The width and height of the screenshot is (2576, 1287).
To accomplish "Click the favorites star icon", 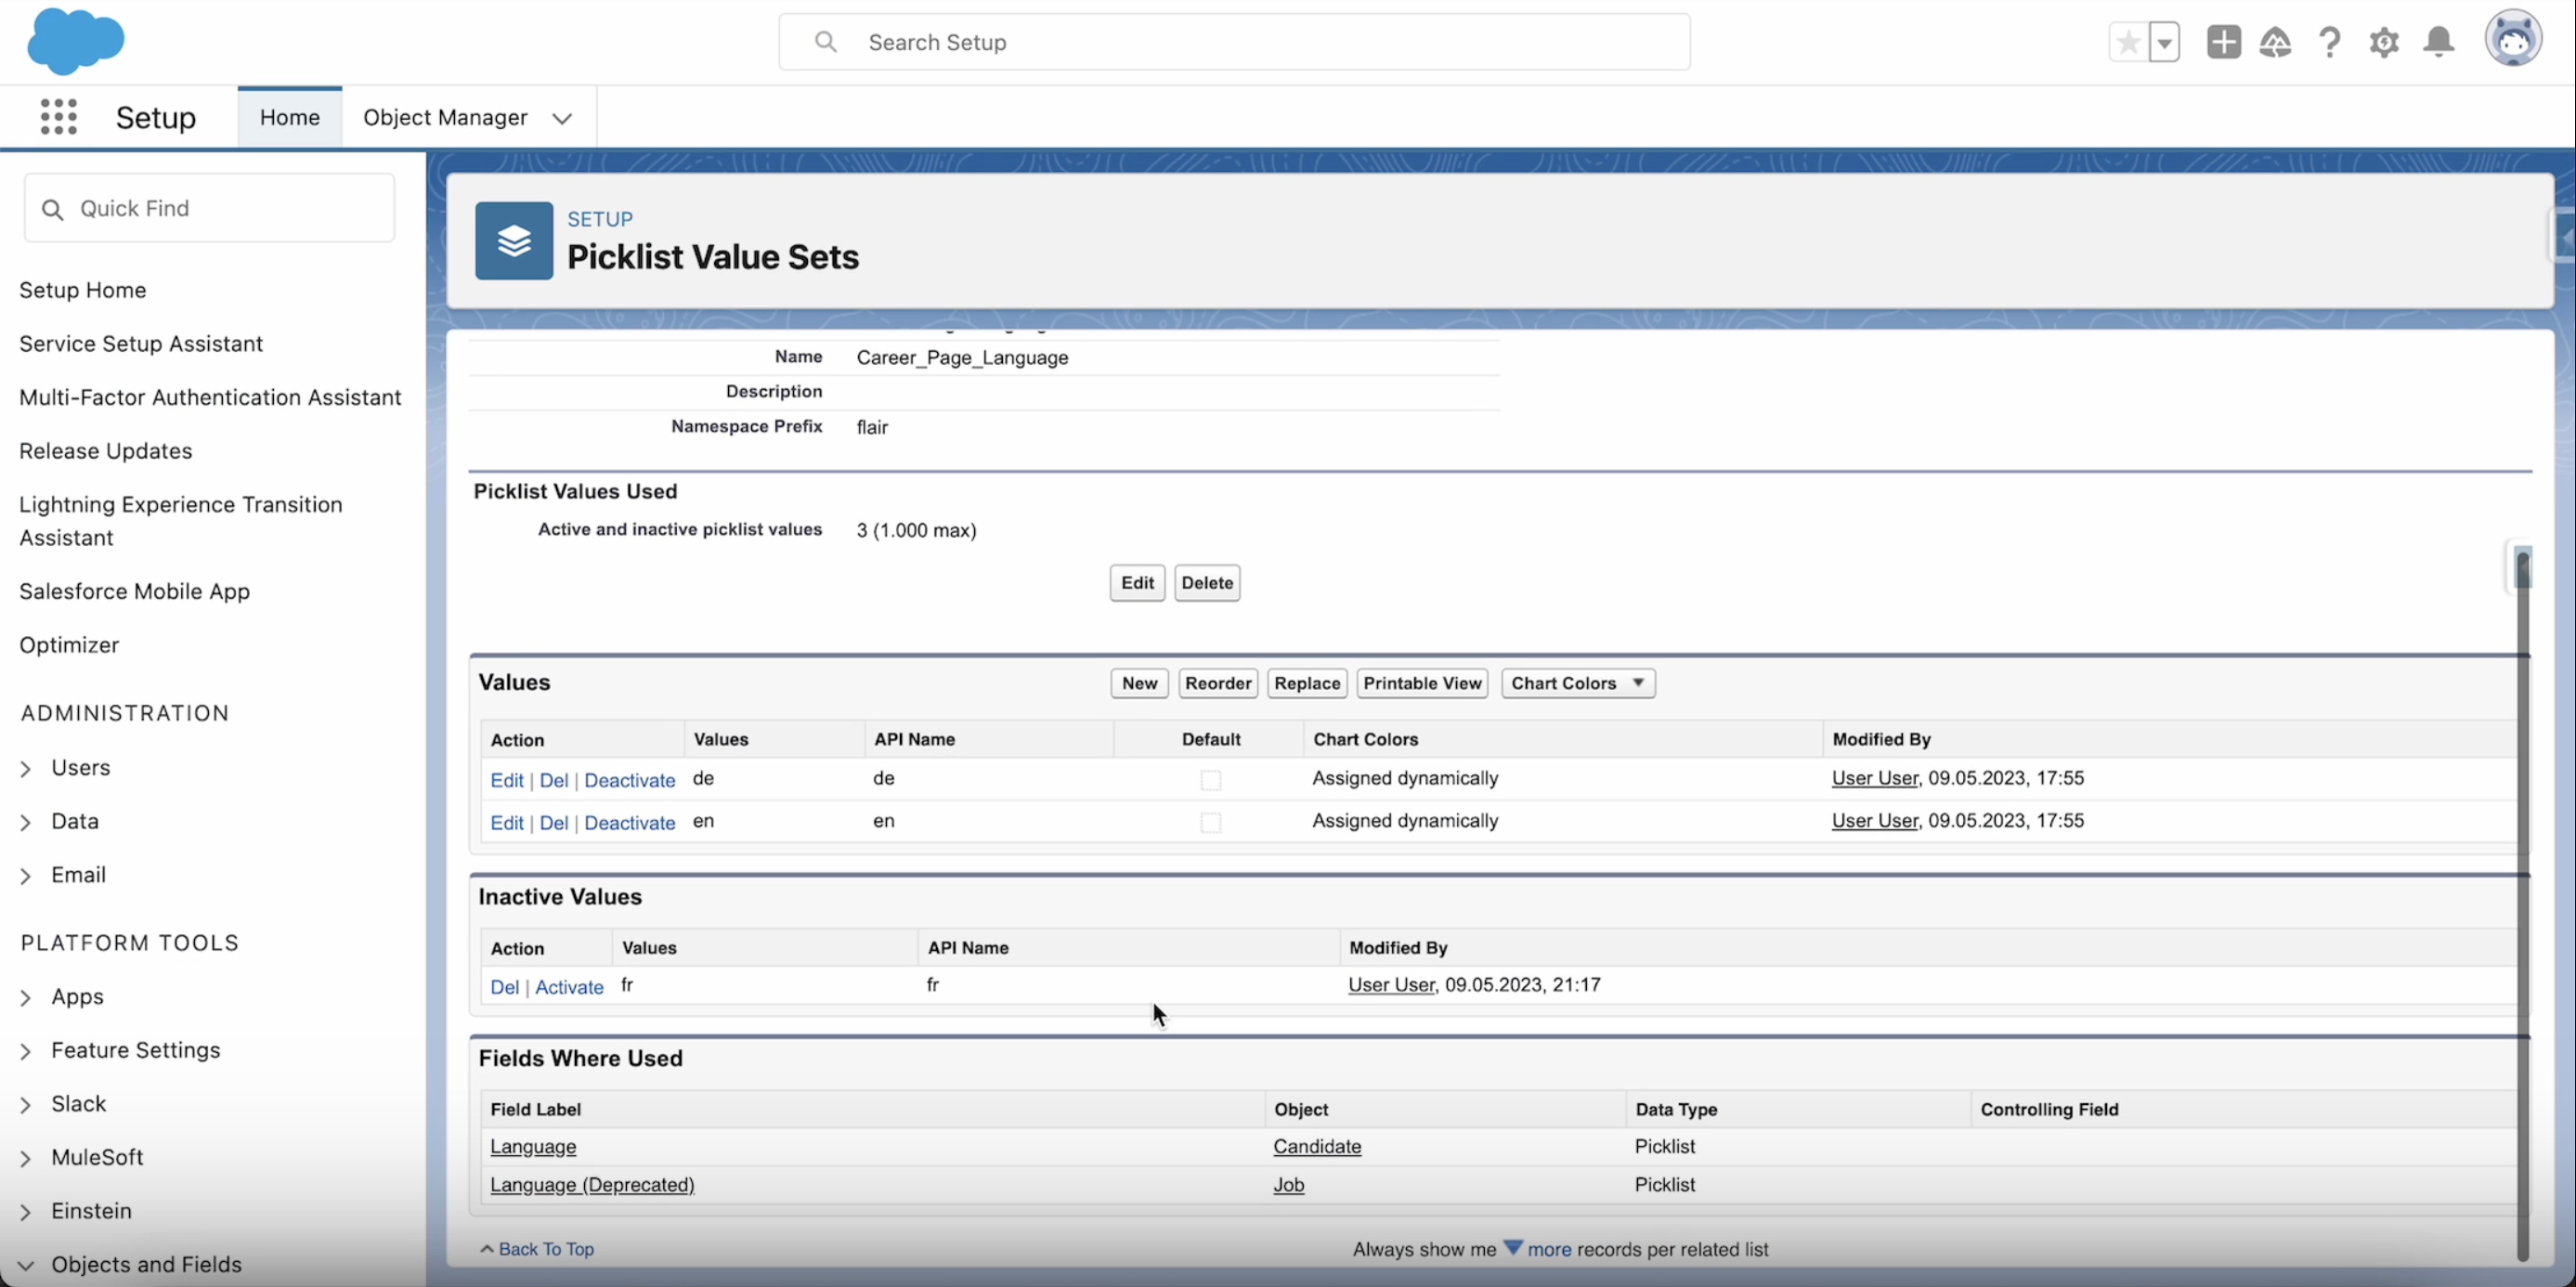I will (2128, 42).
